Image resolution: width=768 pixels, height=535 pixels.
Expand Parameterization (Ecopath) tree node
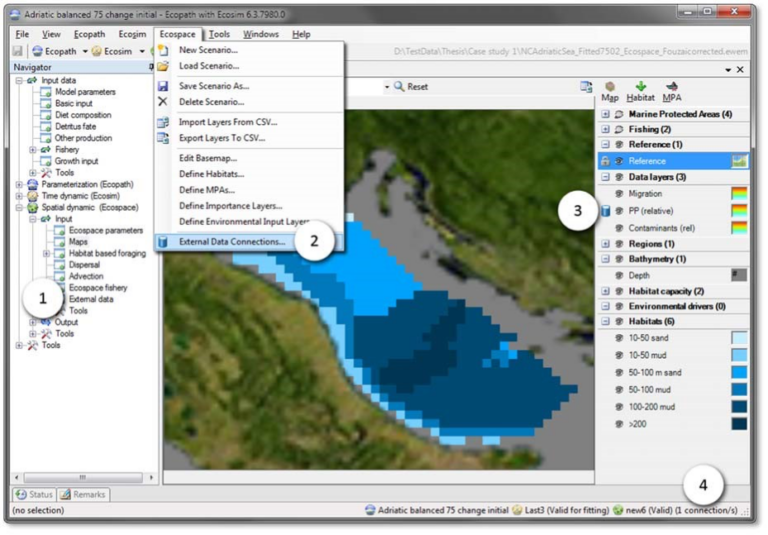[x=19, y=184]
